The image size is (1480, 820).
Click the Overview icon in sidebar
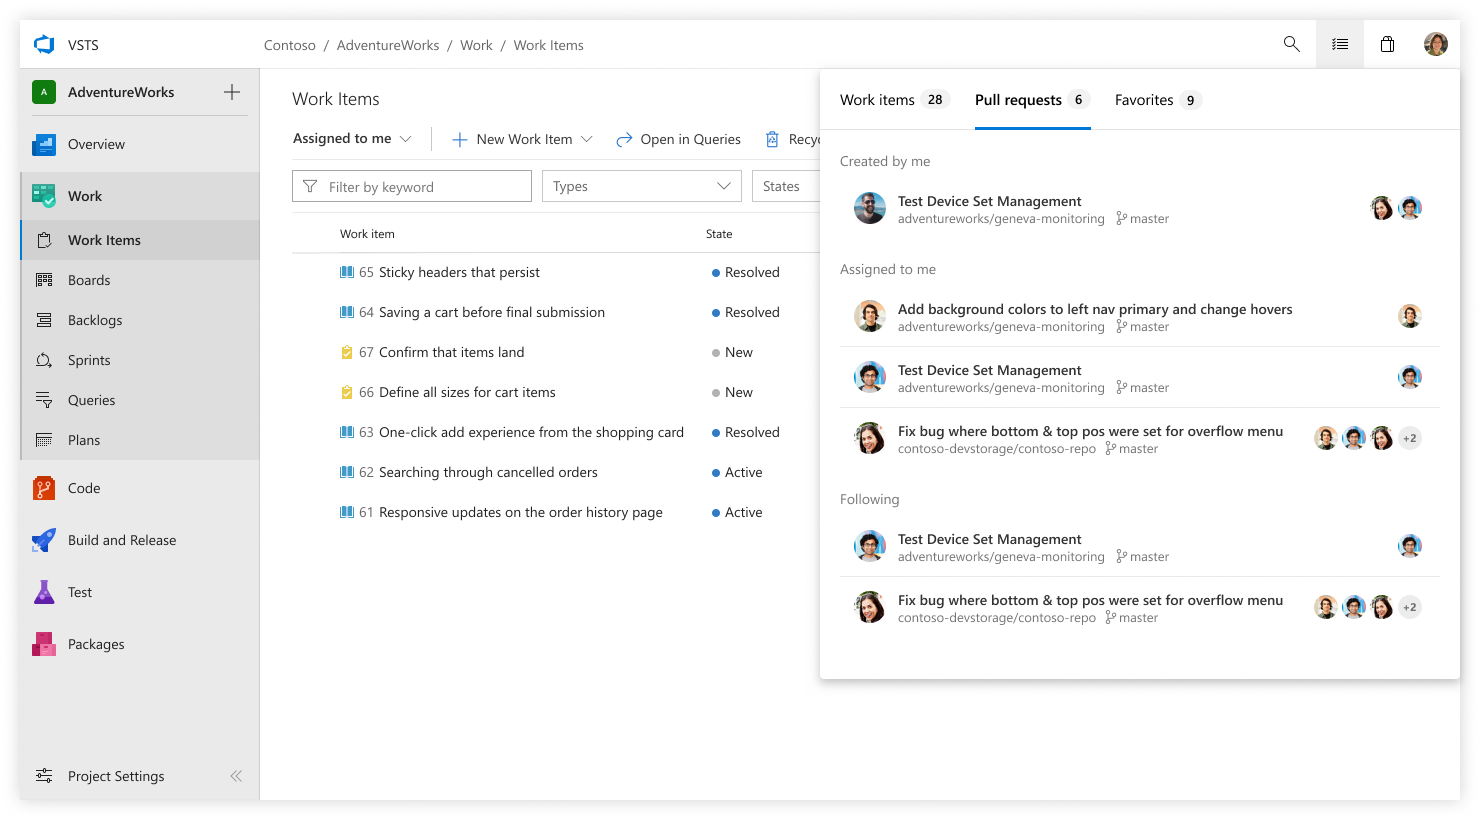[44, 144]
